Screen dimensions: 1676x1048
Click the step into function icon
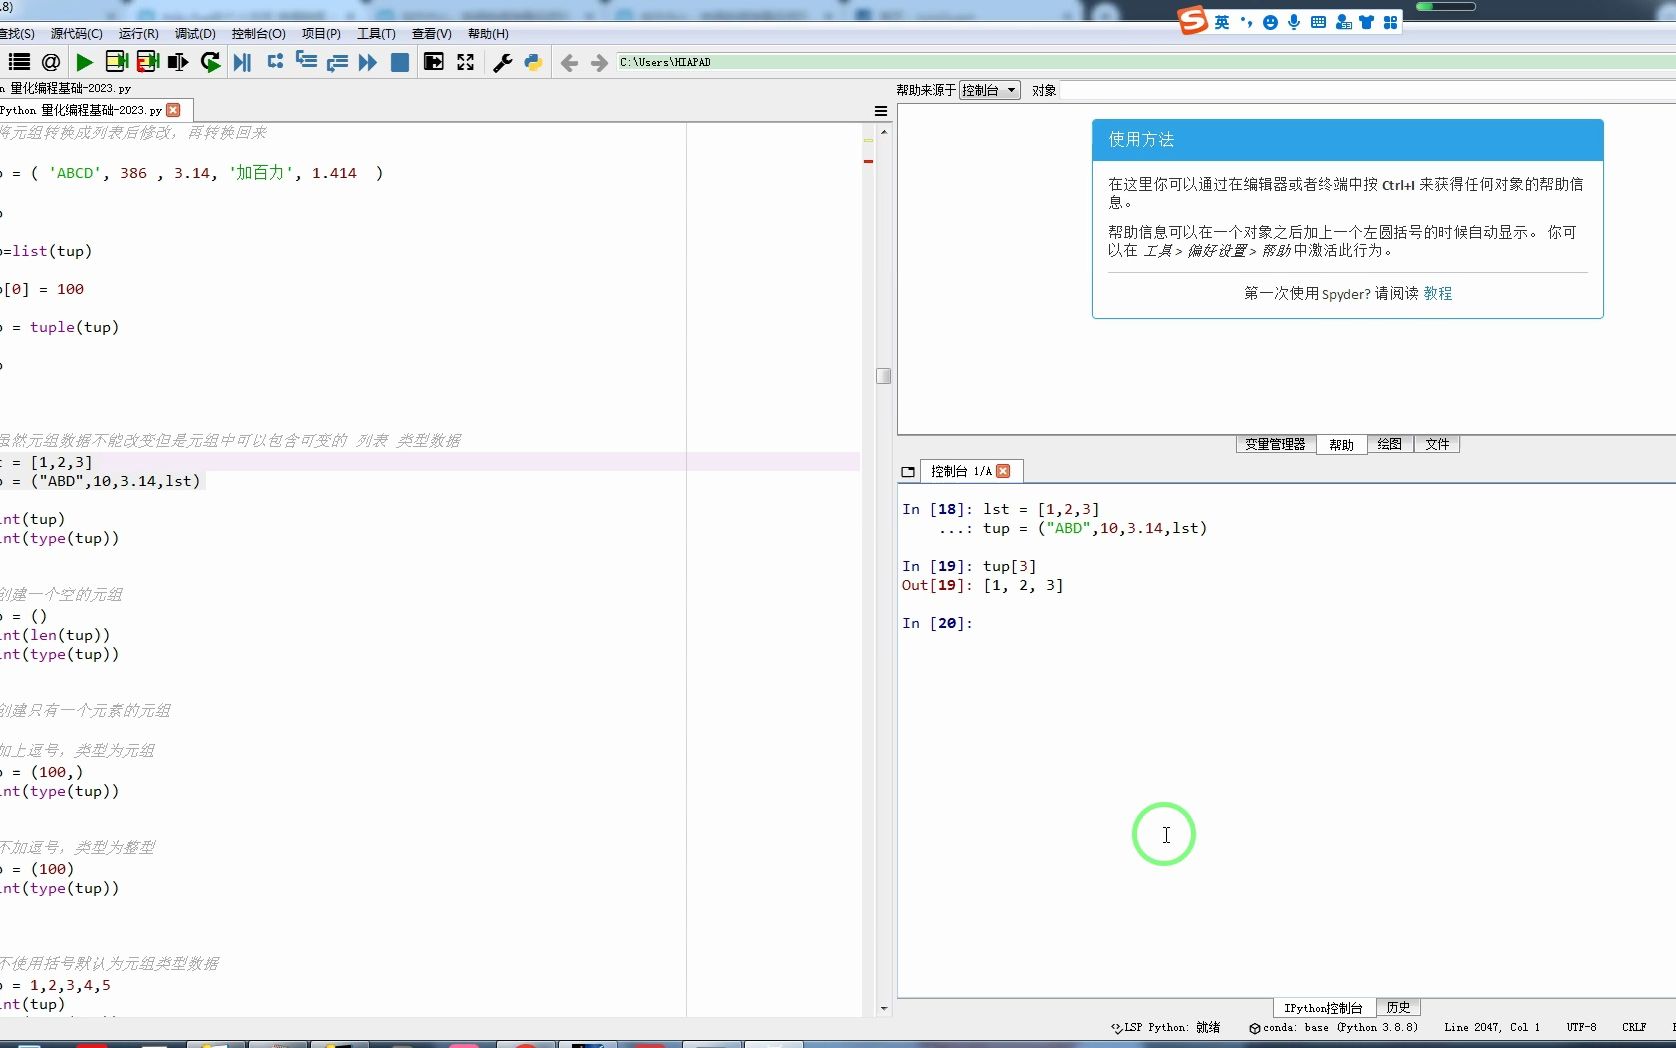pos(306,62)
